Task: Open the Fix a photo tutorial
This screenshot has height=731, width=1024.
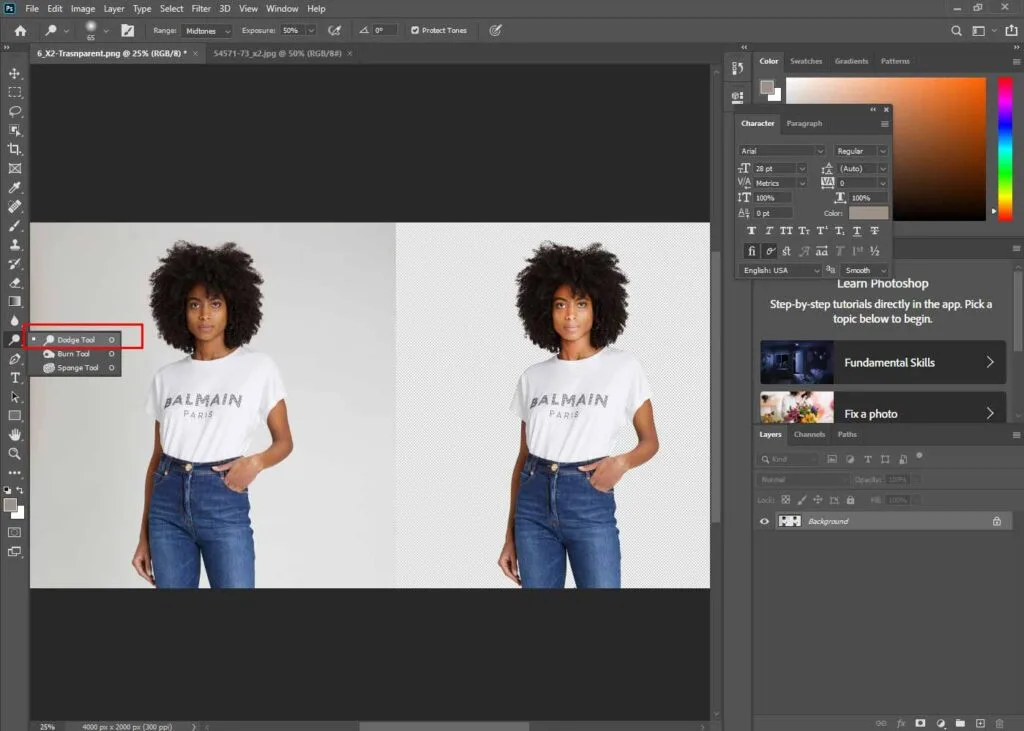Action: point(880,412)
